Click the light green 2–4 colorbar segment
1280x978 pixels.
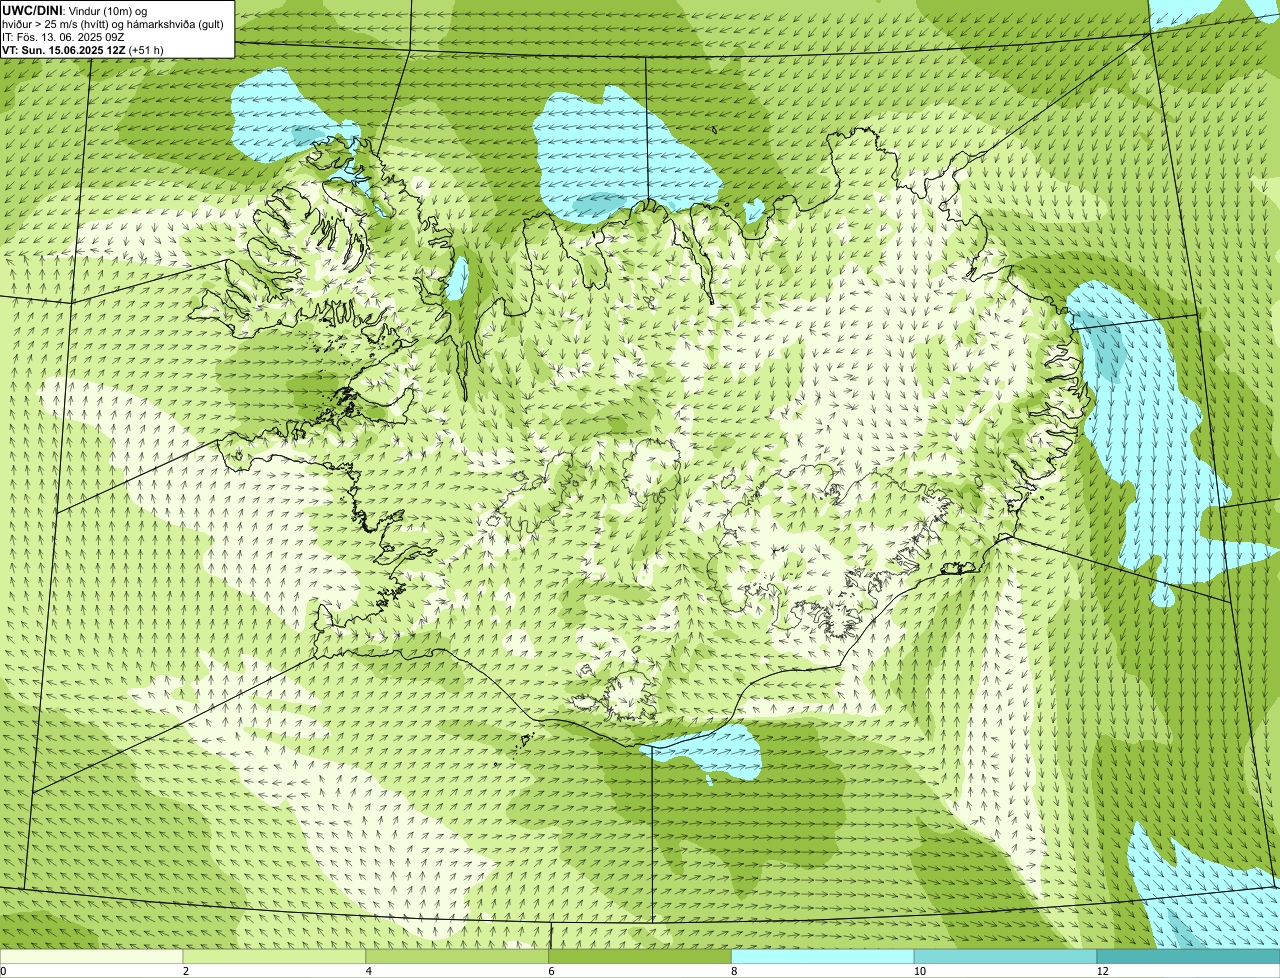[x=275, y=957]
